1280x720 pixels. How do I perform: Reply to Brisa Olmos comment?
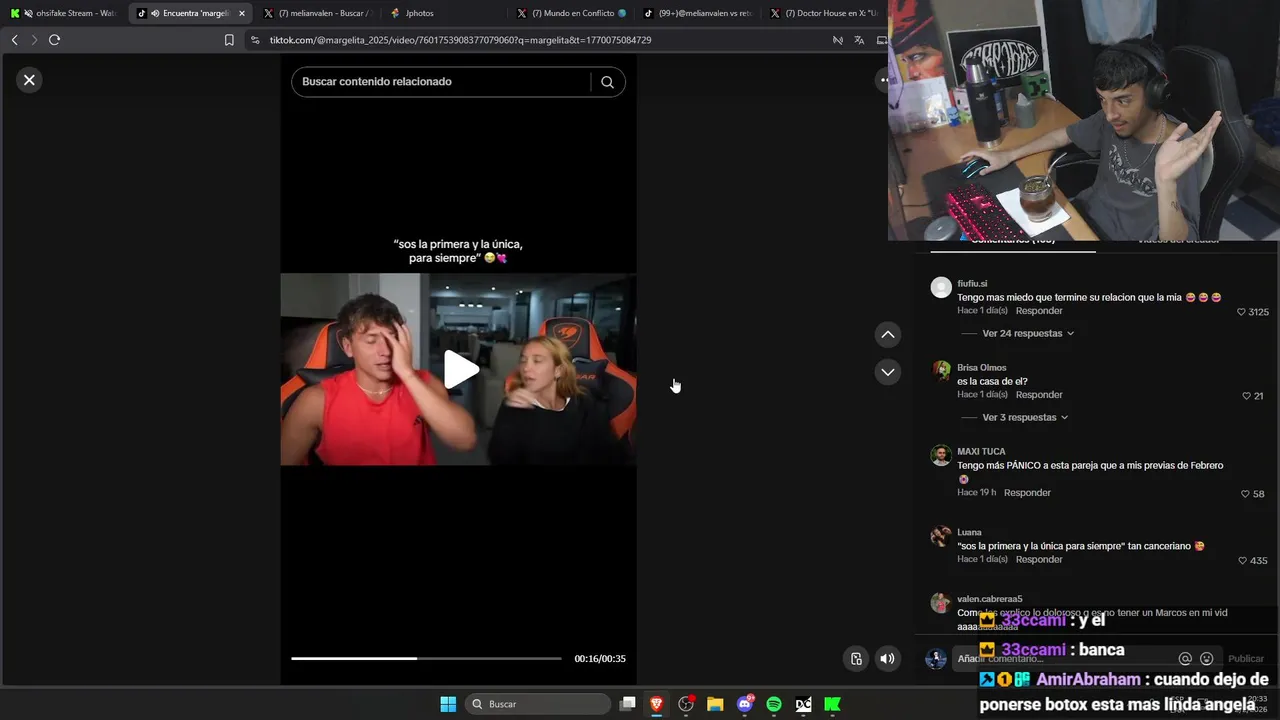(x=1039, y=395)
